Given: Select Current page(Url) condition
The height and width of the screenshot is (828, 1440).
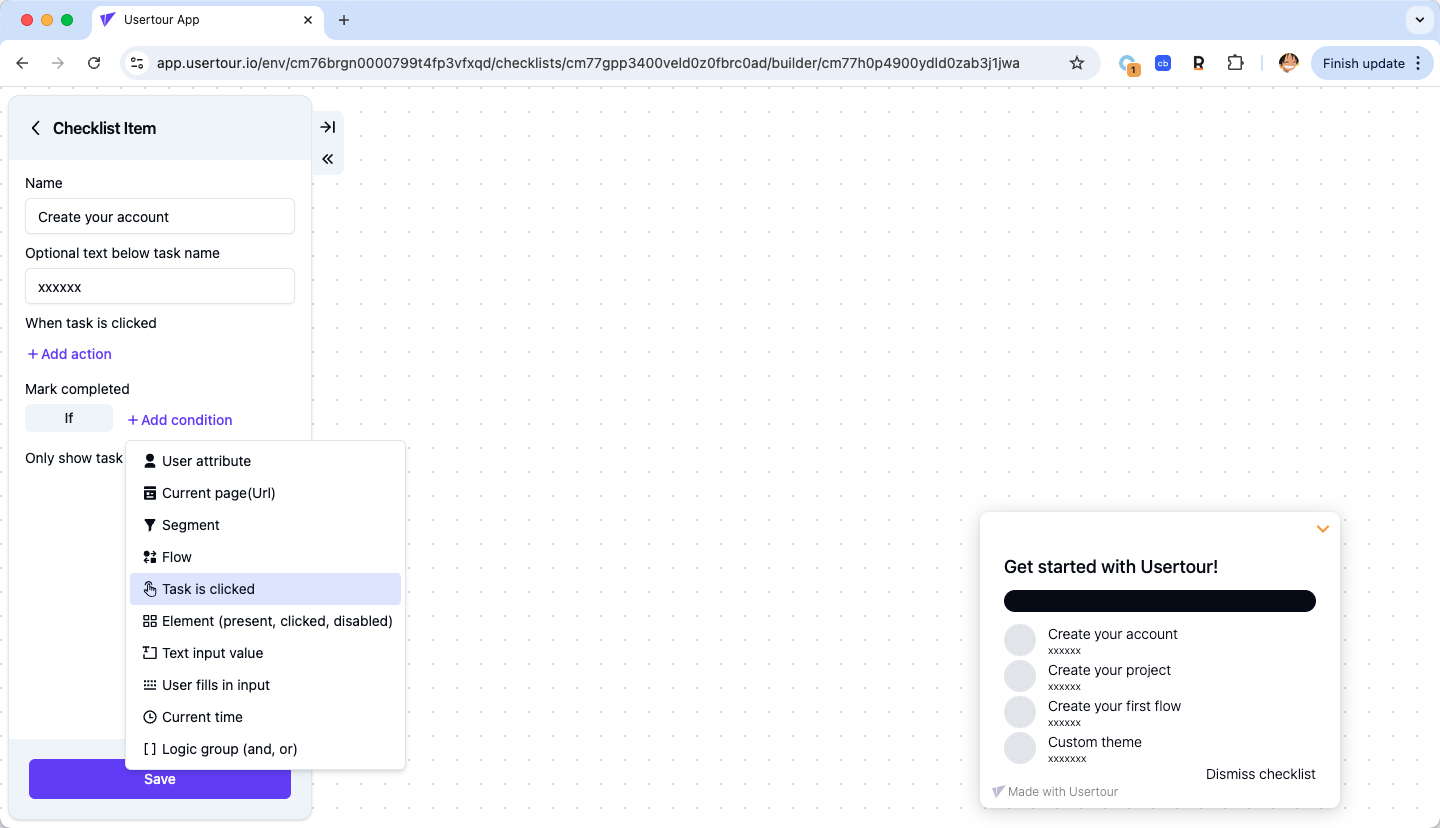Looking at the screenshot, I should coord(265,493).
